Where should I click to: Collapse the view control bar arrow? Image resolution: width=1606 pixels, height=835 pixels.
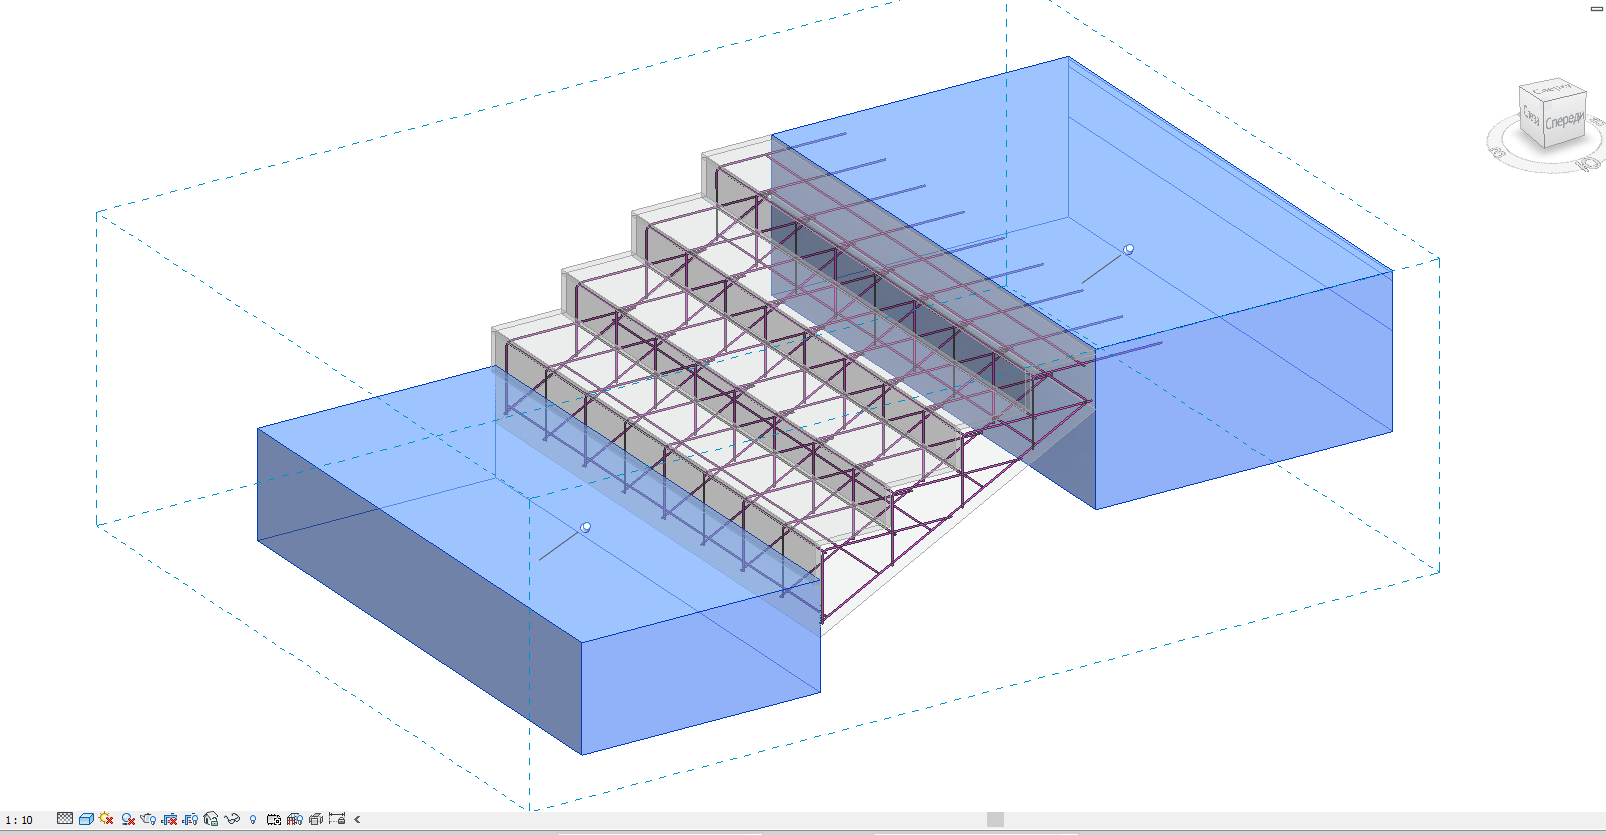[357, 819]
